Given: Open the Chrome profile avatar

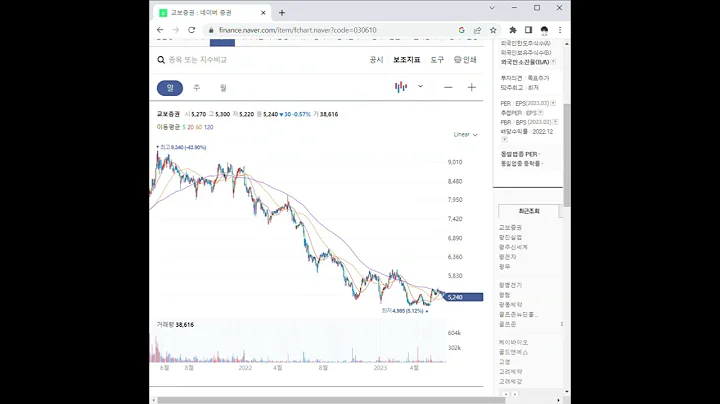Looking at the screenshot, I should [544, 30].
